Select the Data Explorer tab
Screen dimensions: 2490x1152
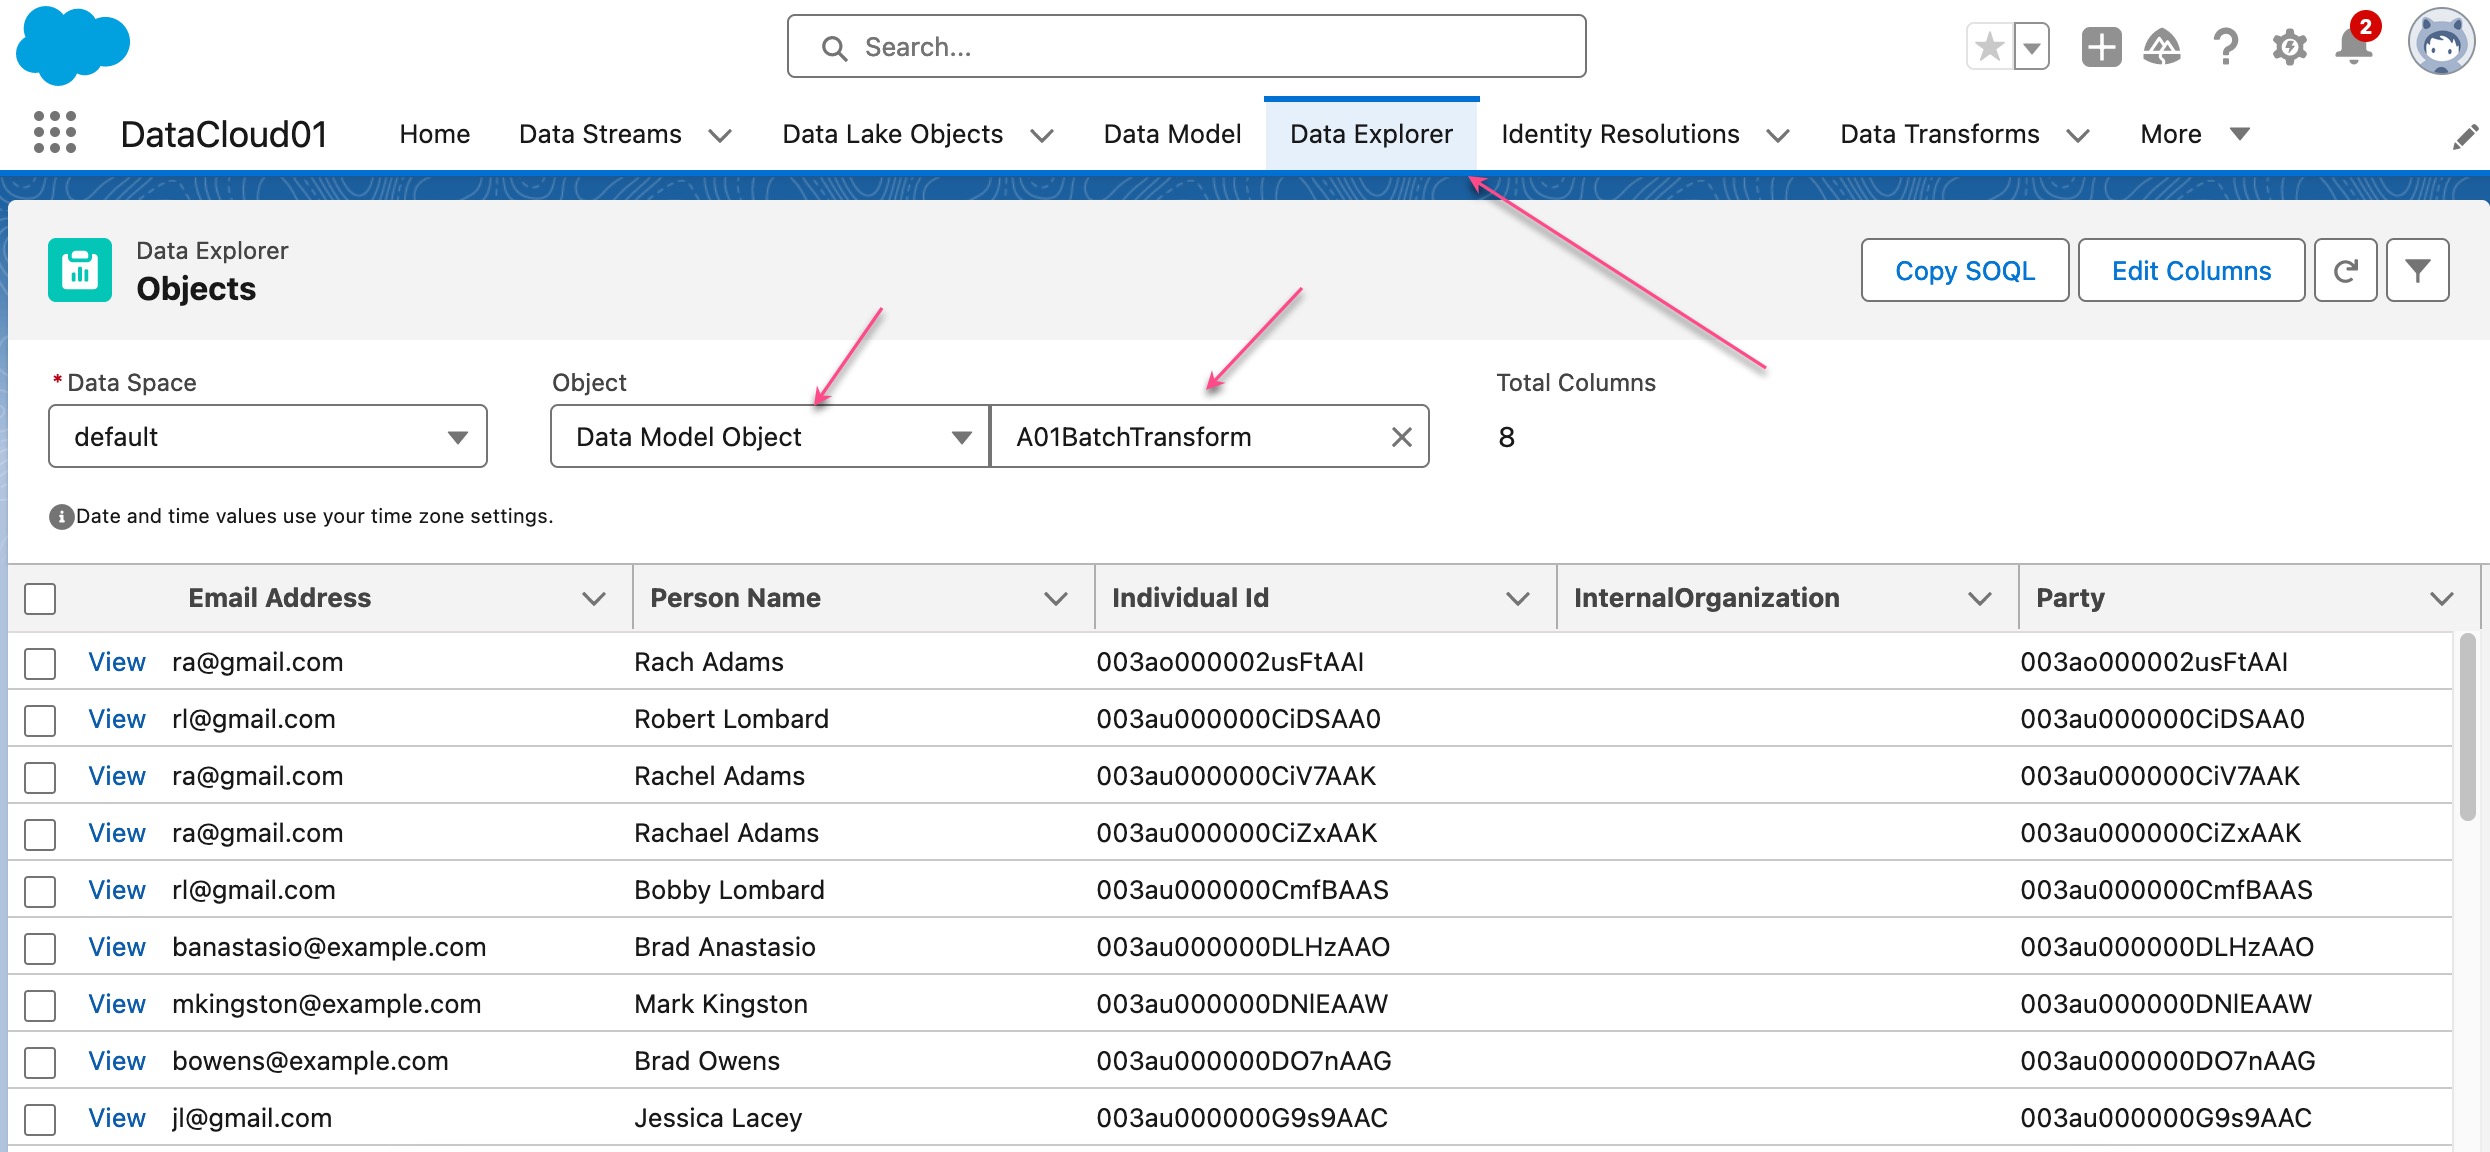click(x=1371, y=134)
